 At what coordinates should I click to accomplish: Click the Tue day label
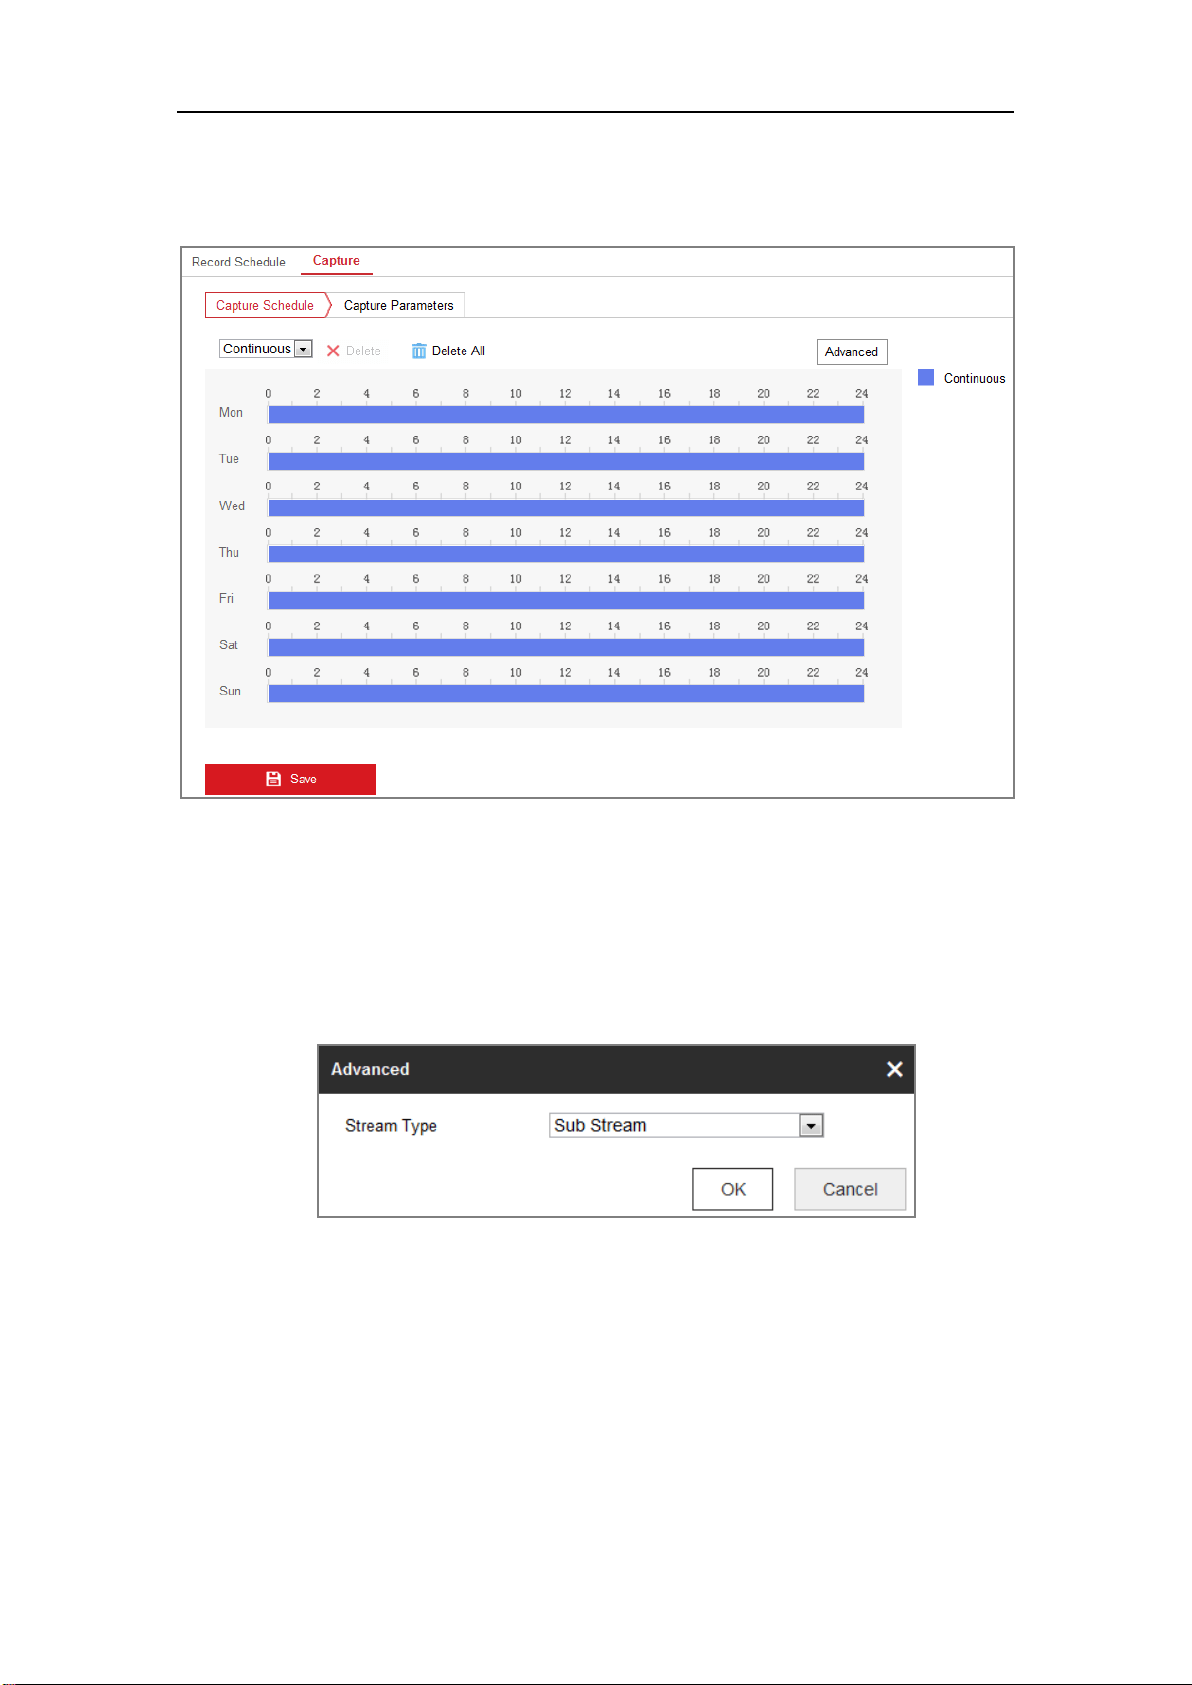229,459
